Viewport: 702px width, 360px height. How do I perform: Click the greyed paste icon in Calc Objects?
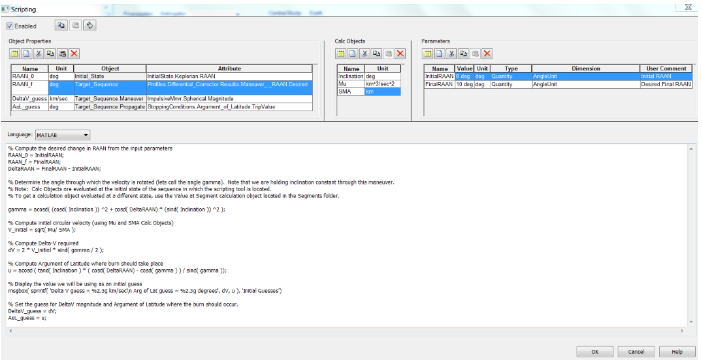coord(389,54)
